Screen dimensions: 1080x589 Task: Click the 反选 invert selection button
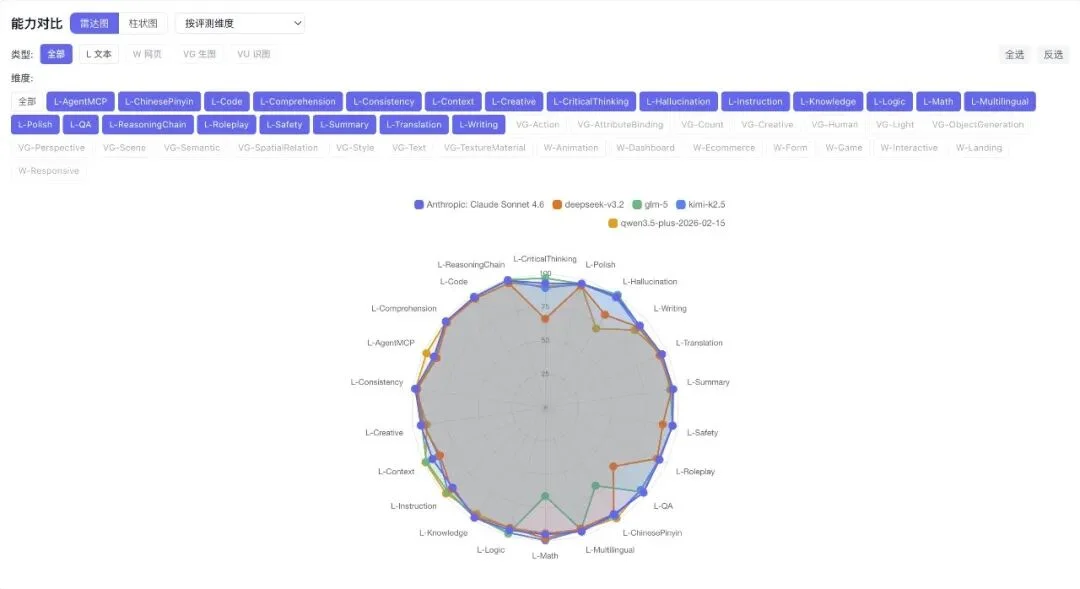(1053, 55)
